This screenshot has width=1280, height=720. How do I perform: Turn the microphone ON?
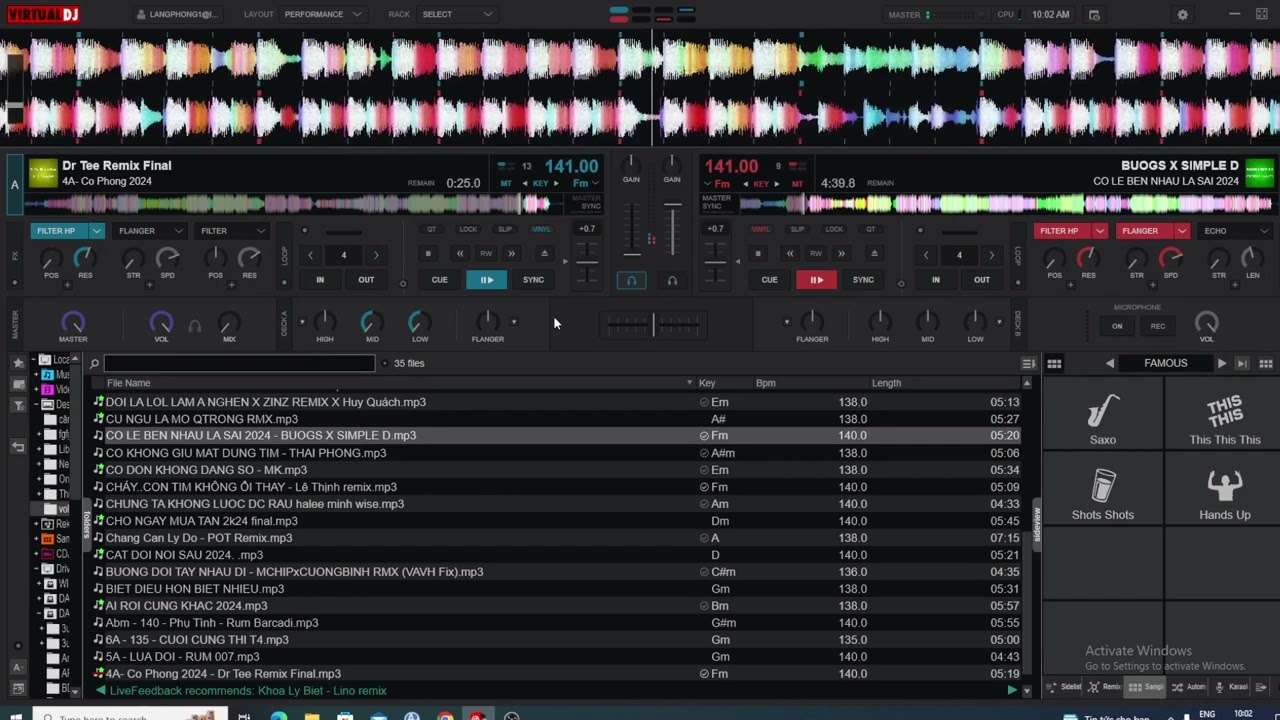1117,326
